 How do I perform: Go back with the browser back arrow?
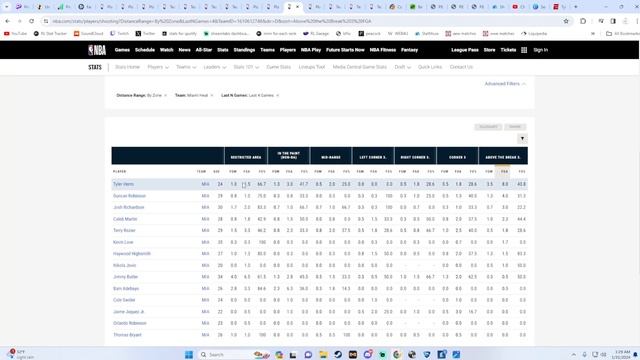(x=7, y=21)
